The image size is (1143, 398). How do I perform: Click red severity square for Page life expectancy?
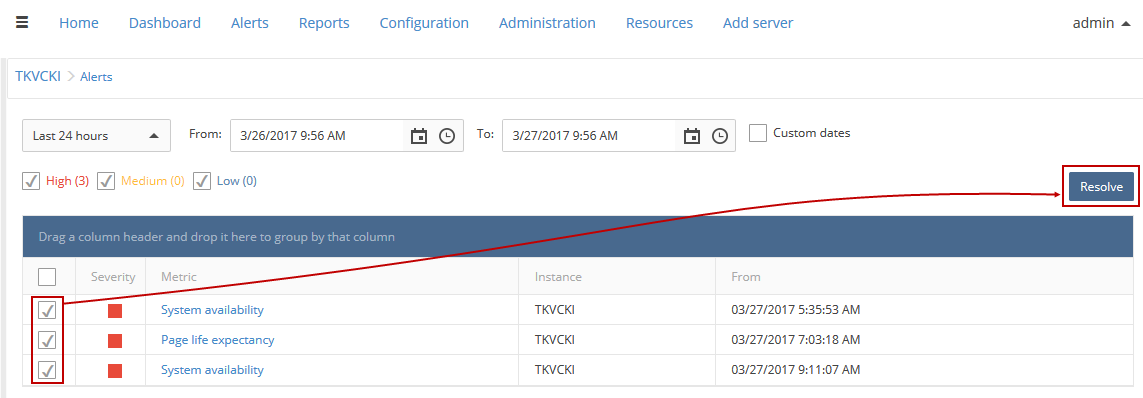[x=115, y=340]
